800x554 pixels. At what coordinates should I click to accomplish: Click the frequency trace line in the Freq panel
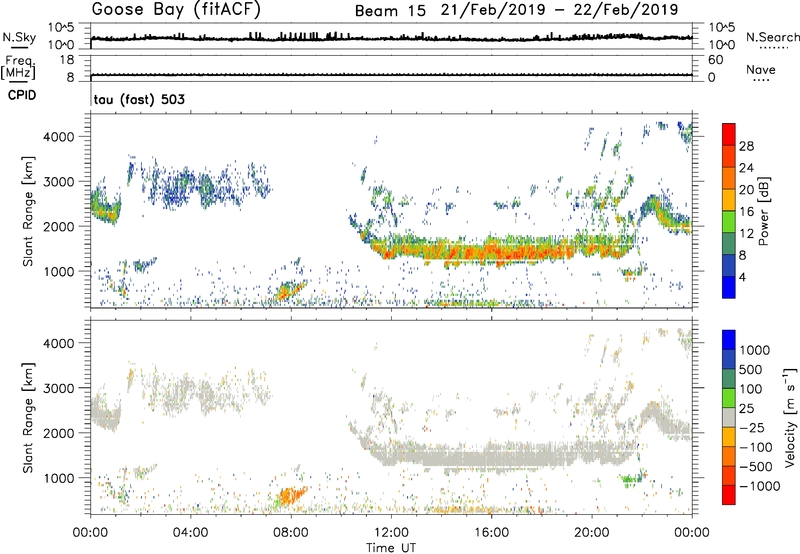click(x=391, y=75)
